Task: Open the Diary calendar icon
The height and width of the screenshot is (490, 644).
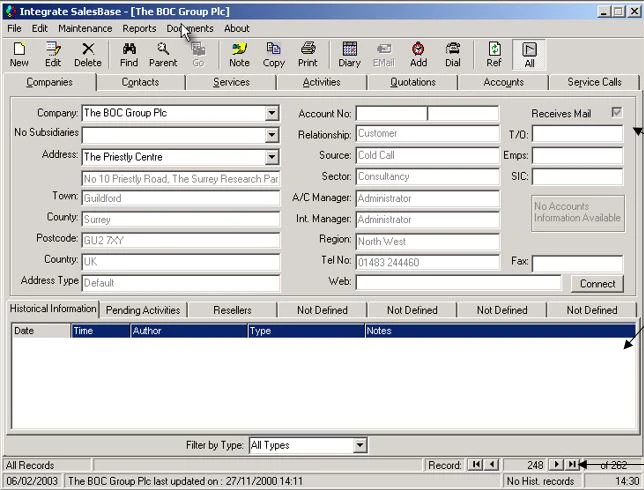Action: coord(350,55)
